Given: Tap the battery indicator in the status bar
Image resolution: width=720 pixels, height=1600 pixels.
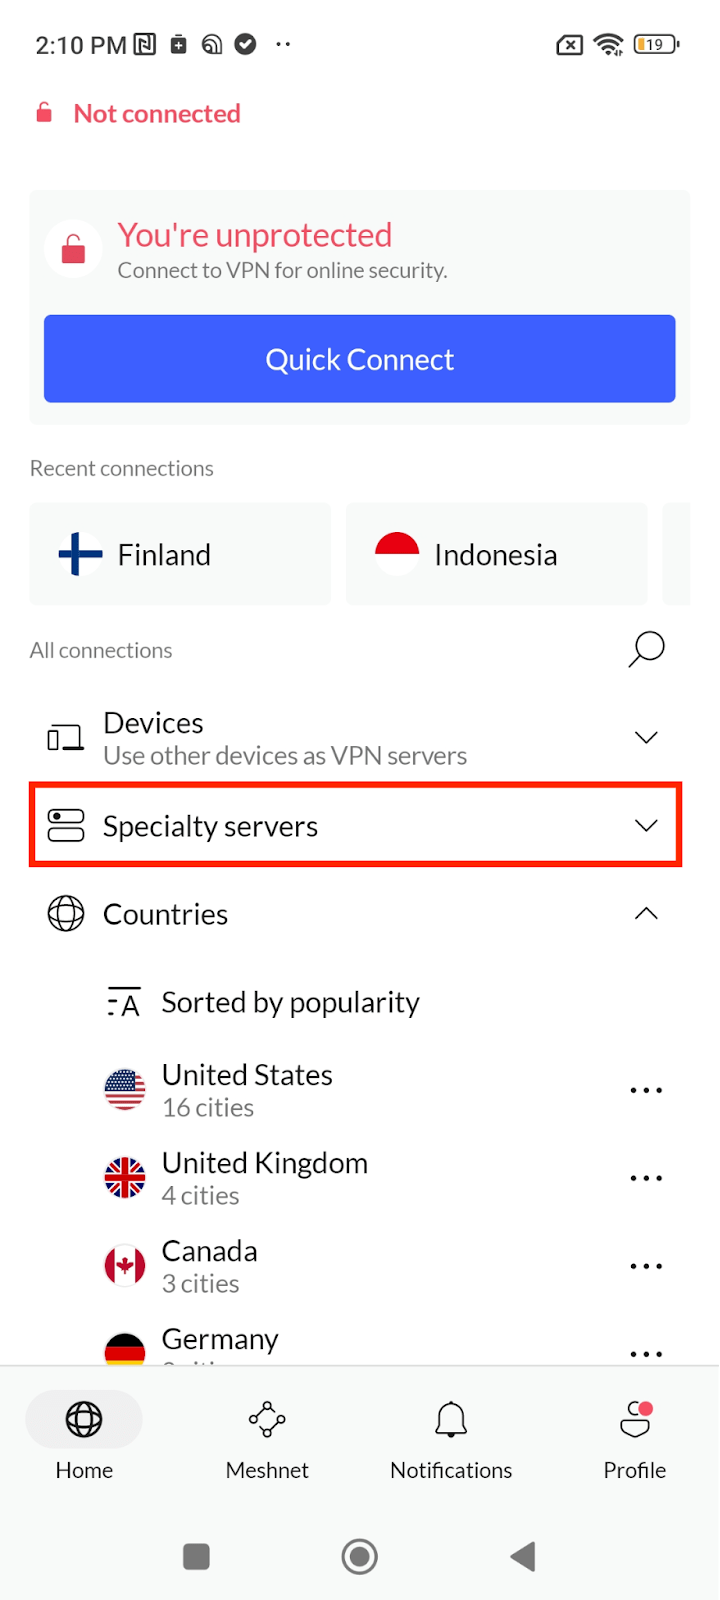Looking at the screenshot, I should tap(655, 44).
